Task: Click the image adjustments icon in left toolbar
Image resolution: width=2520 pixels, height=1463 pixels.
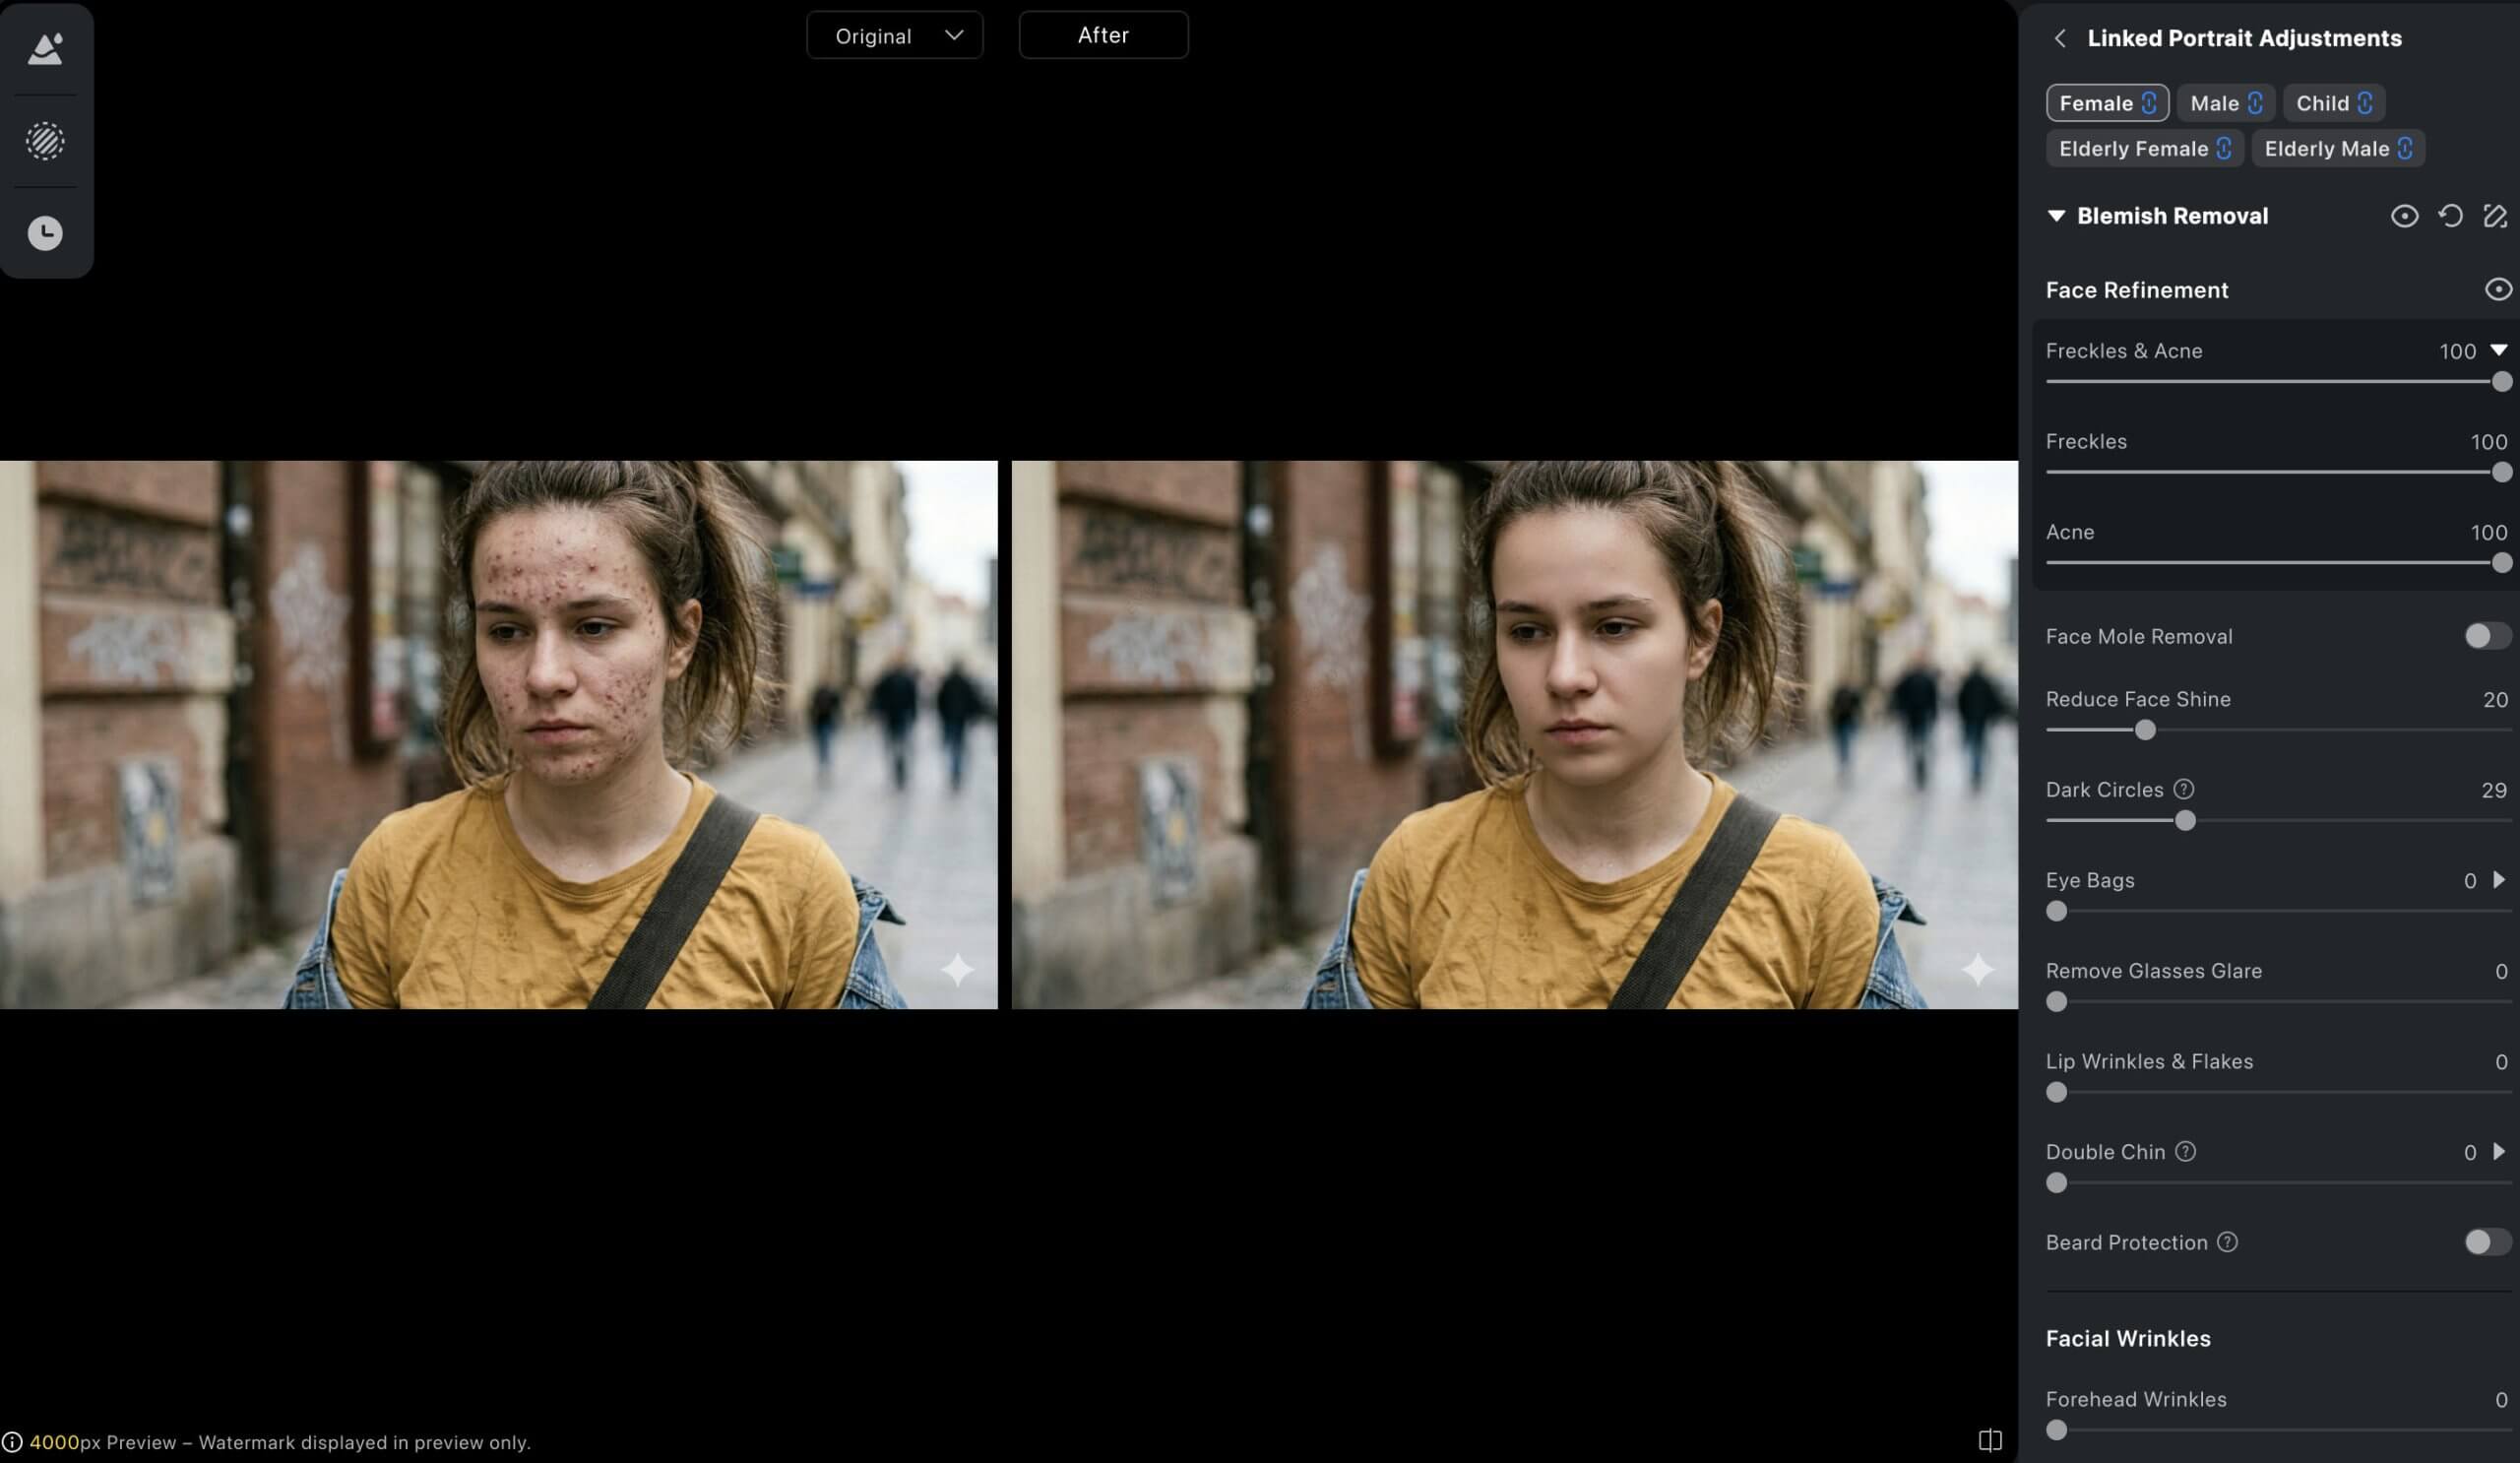Action: (x=45, y=49)
